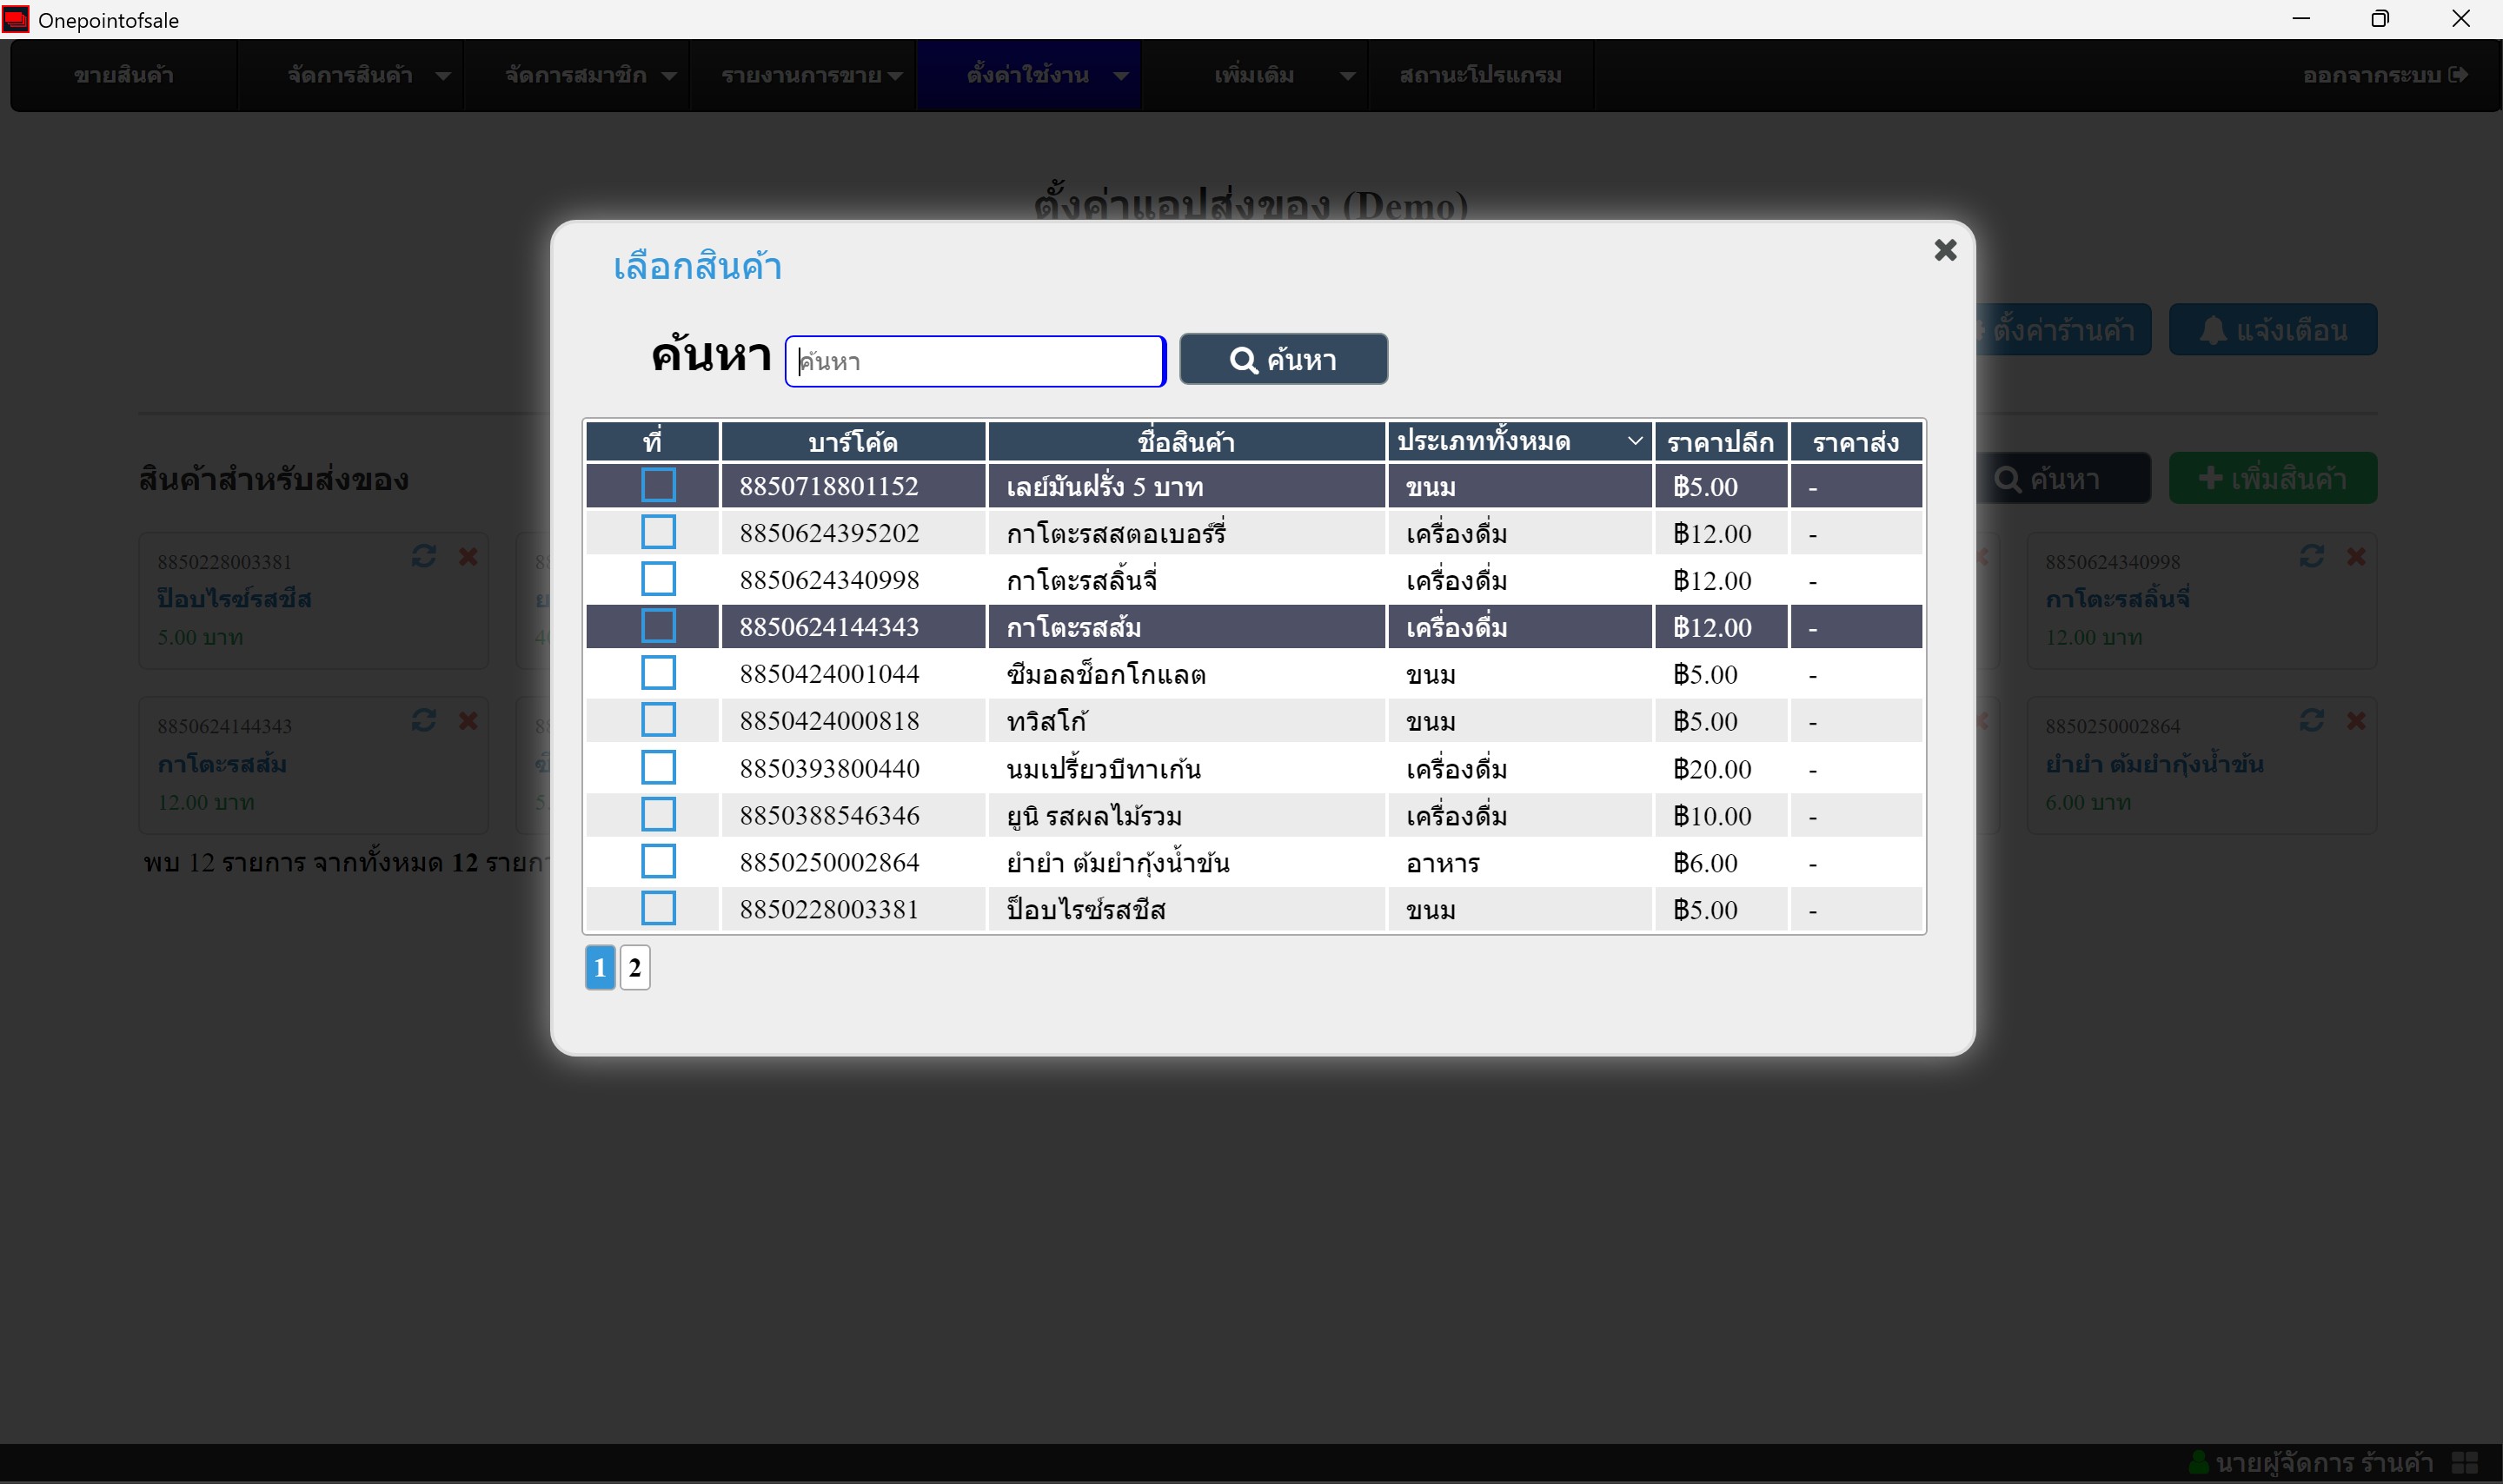Click สถานะโปรแกรม in top menu
Viewport: 2503px width, 1484px height.
(x=1480, y=75)
